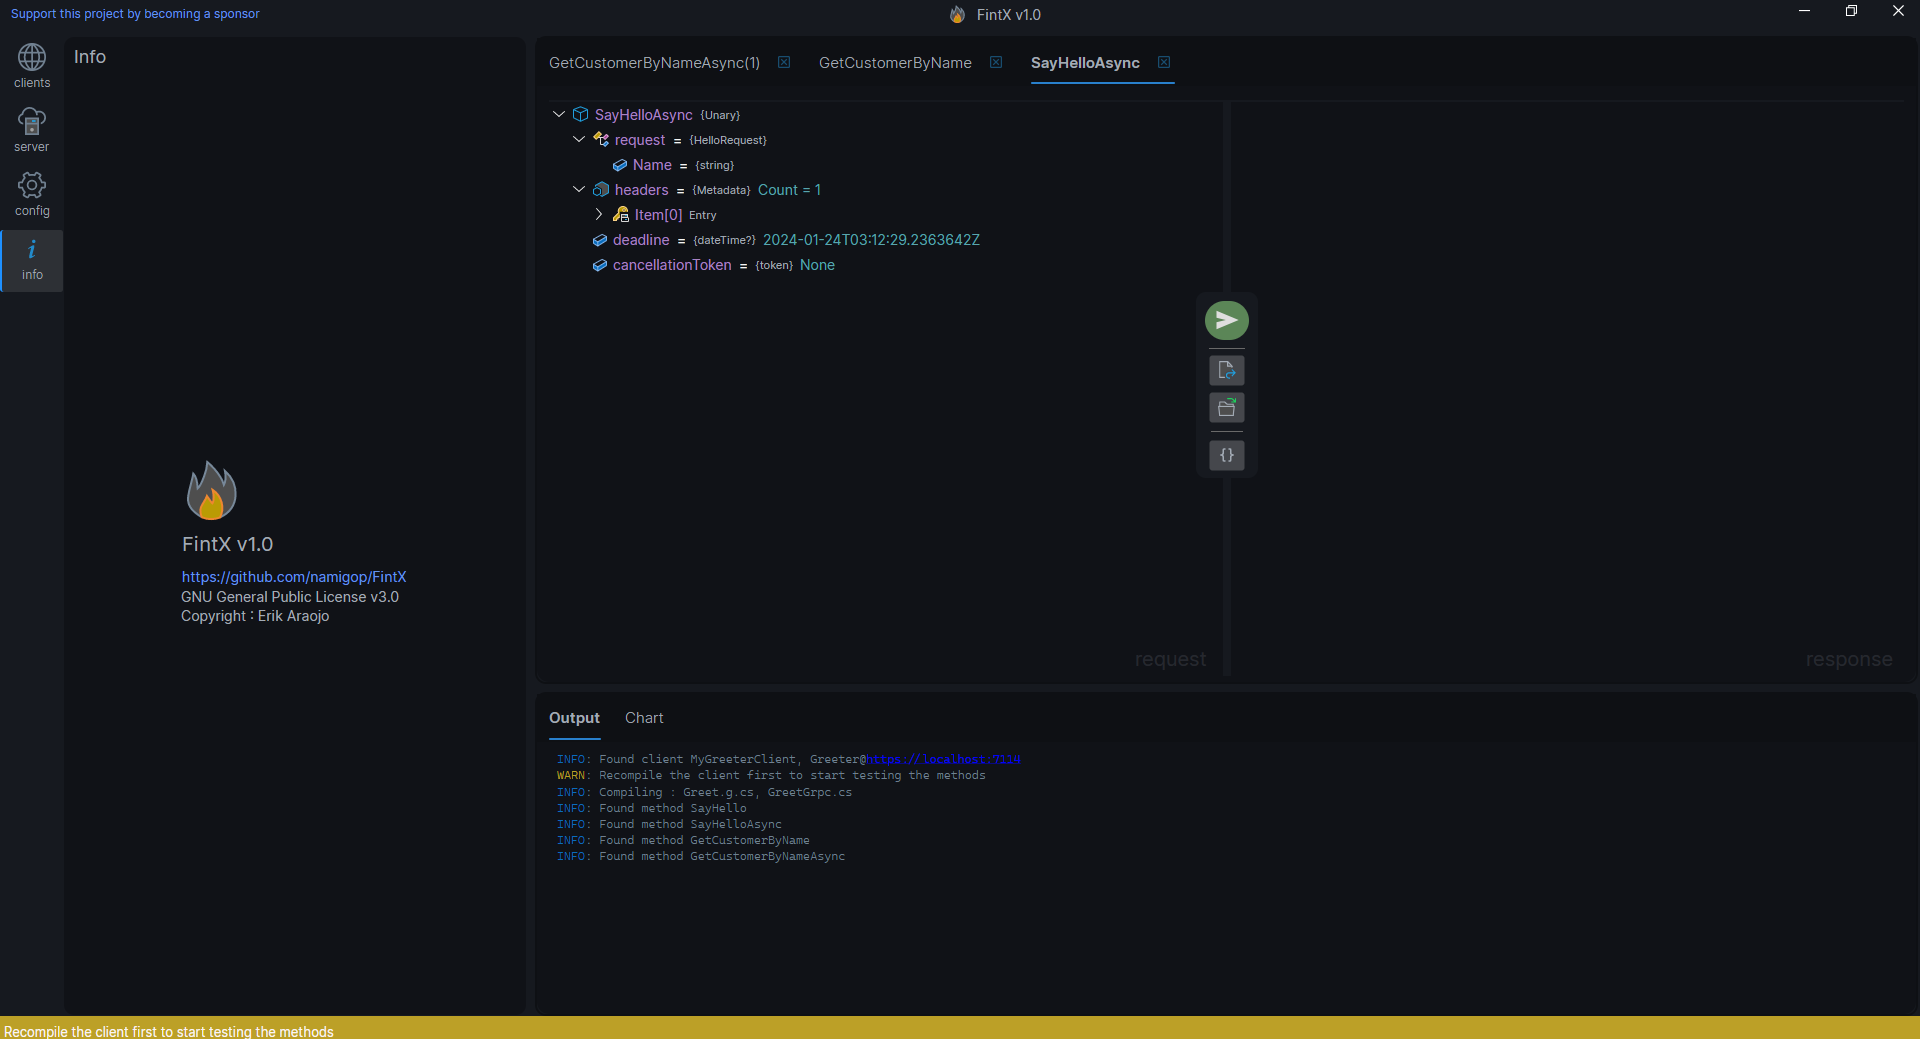Close the SayHelloAsync tab
The width and height of the screenshot is (1920, 1039).
(1164, 62)
